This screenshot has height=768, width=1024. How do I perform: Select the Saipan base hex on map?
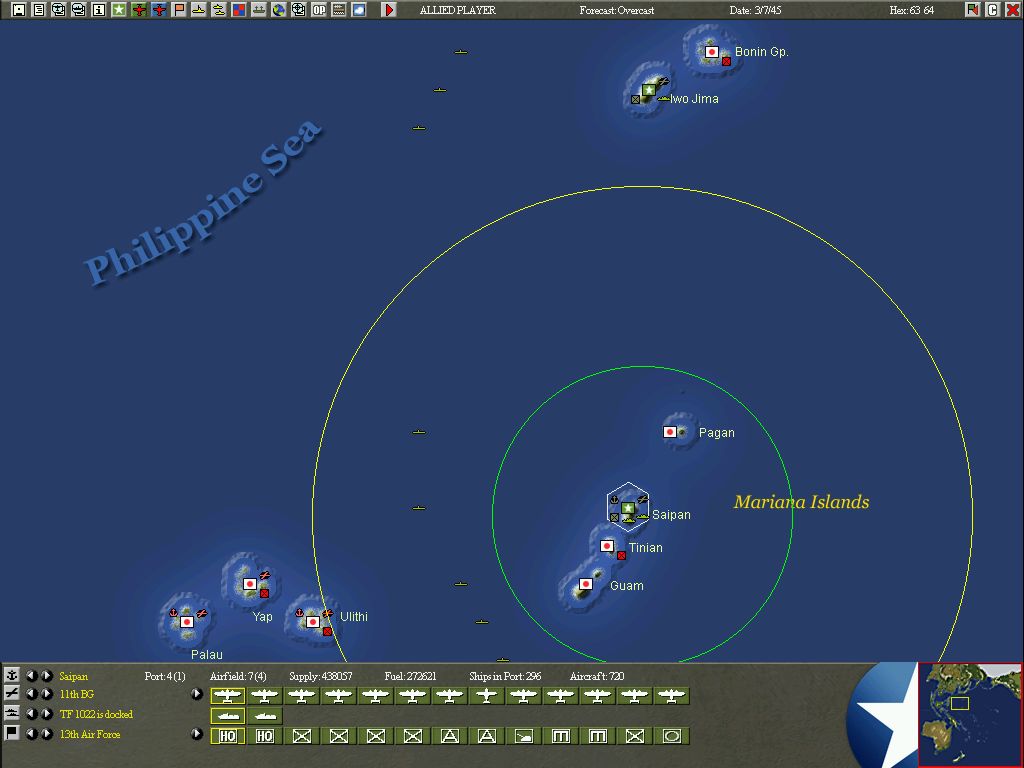pos(628,507)
